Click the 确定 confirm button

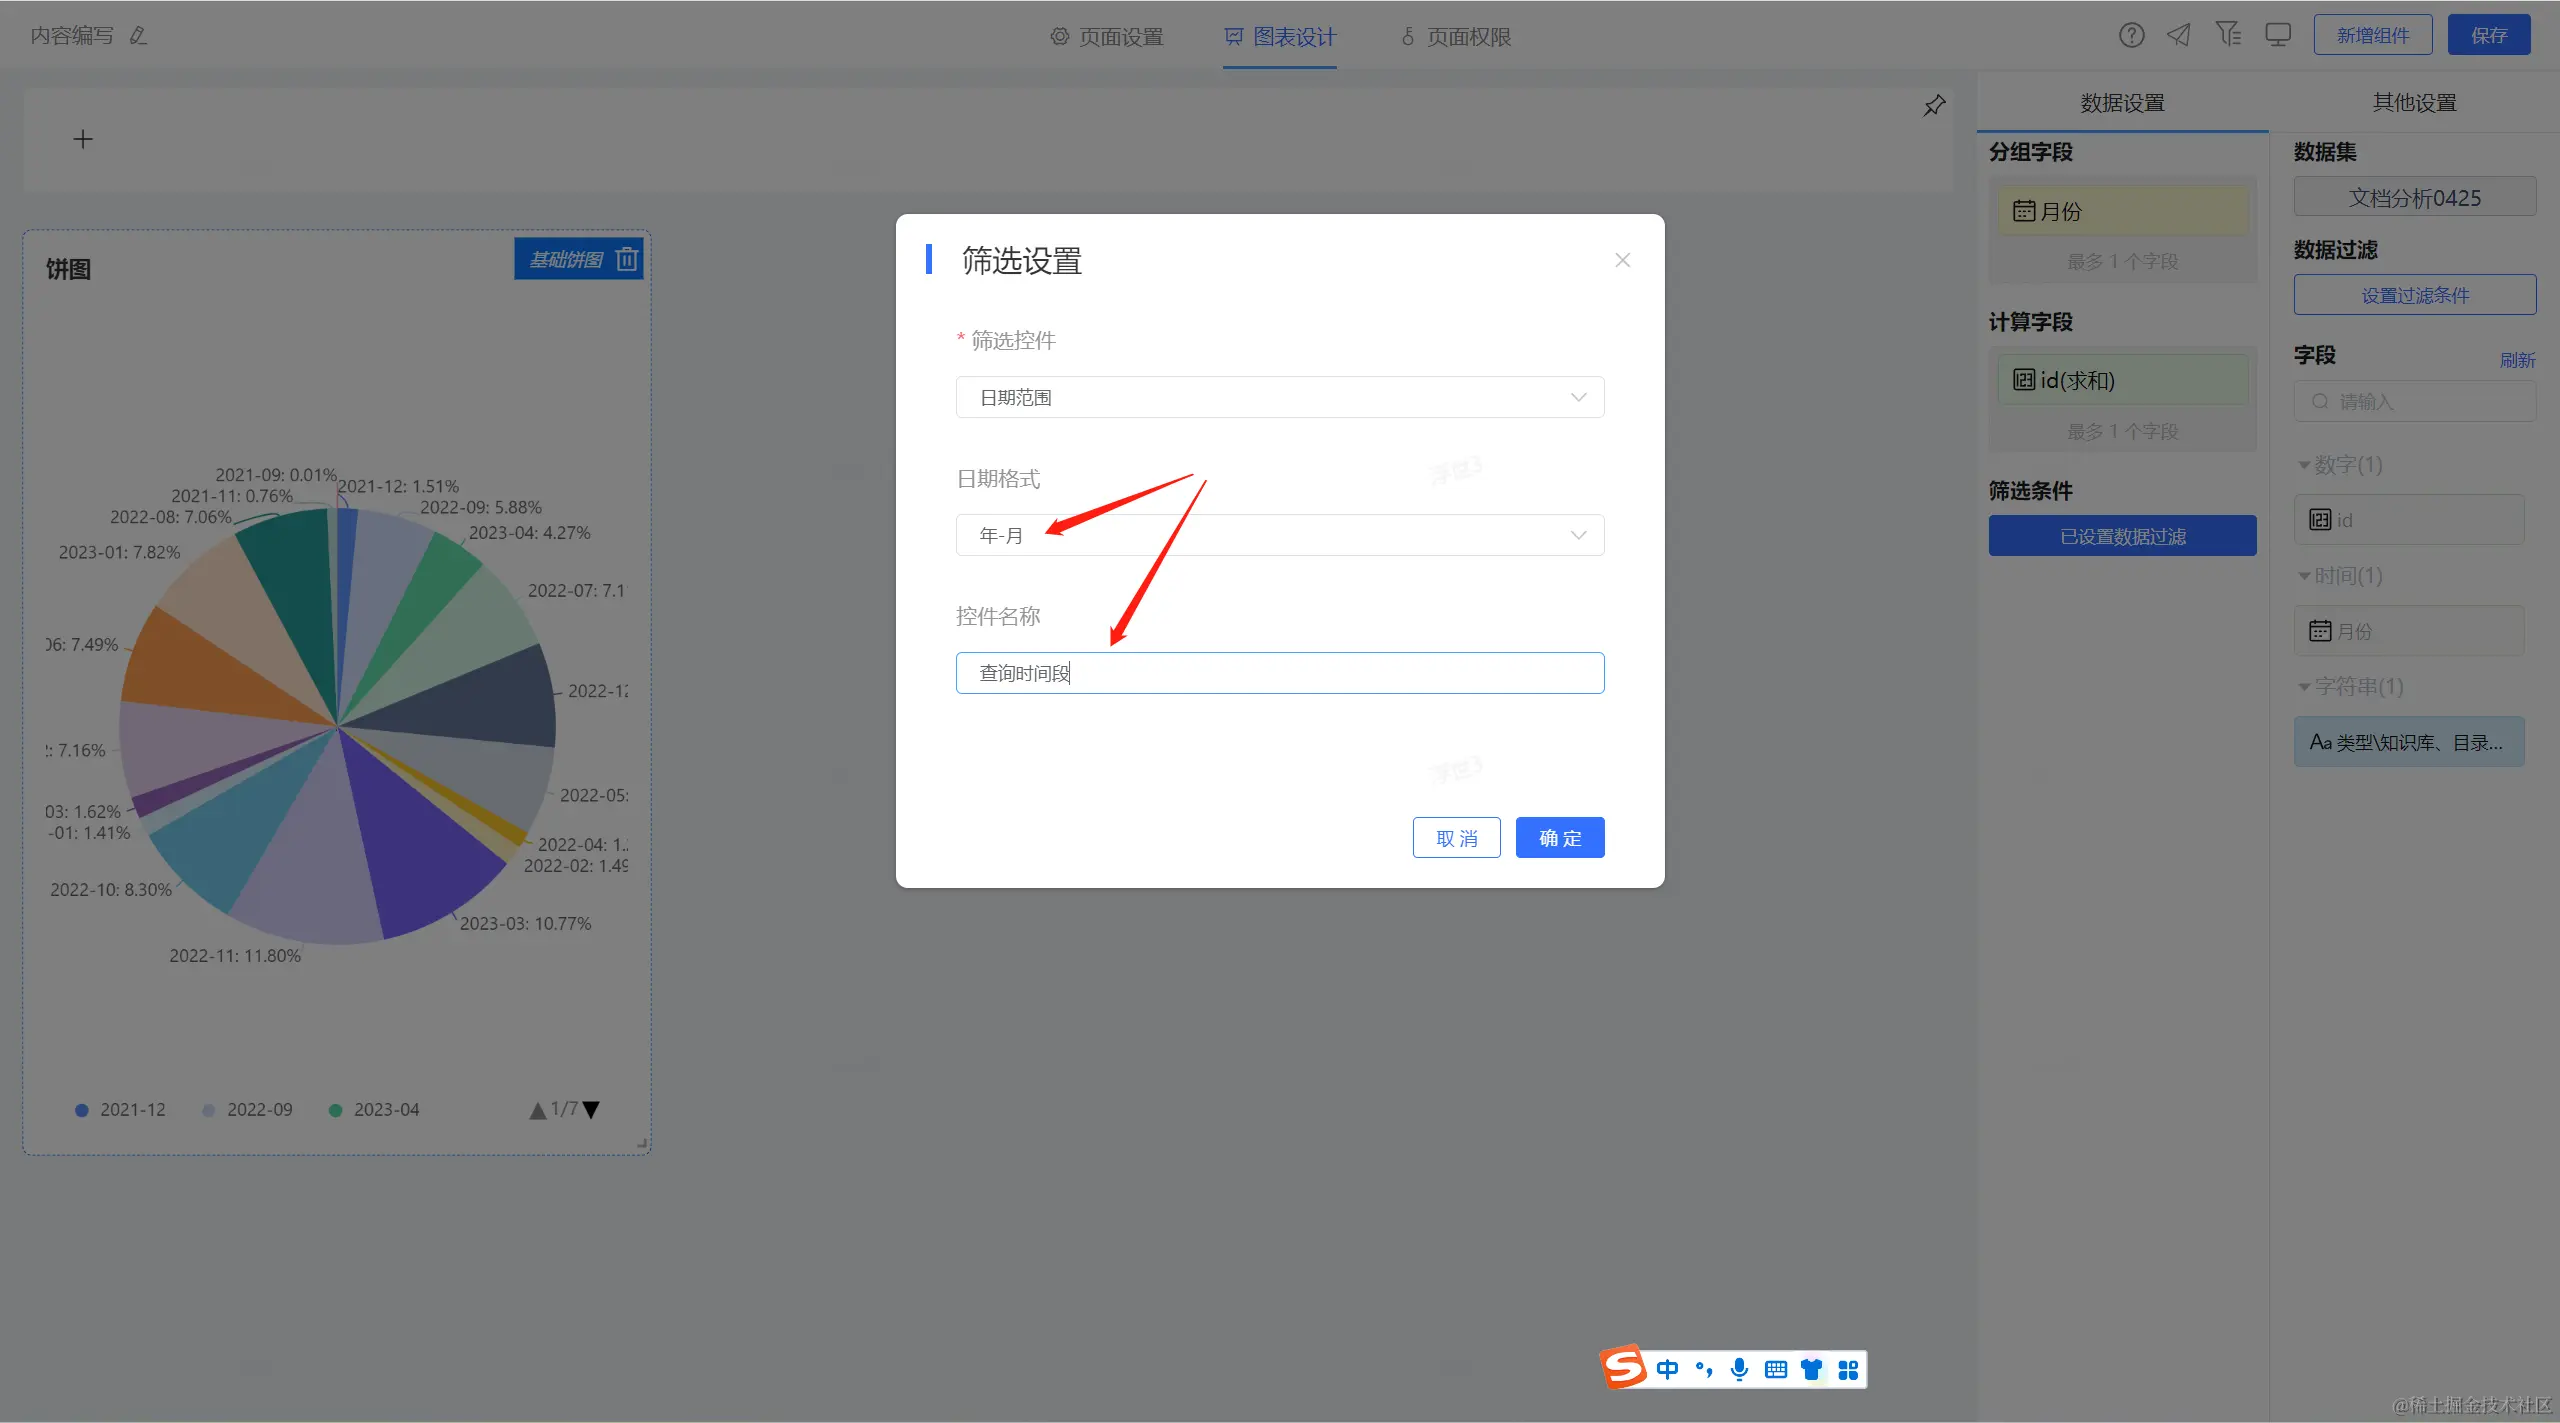click(x=1559, y=838)
